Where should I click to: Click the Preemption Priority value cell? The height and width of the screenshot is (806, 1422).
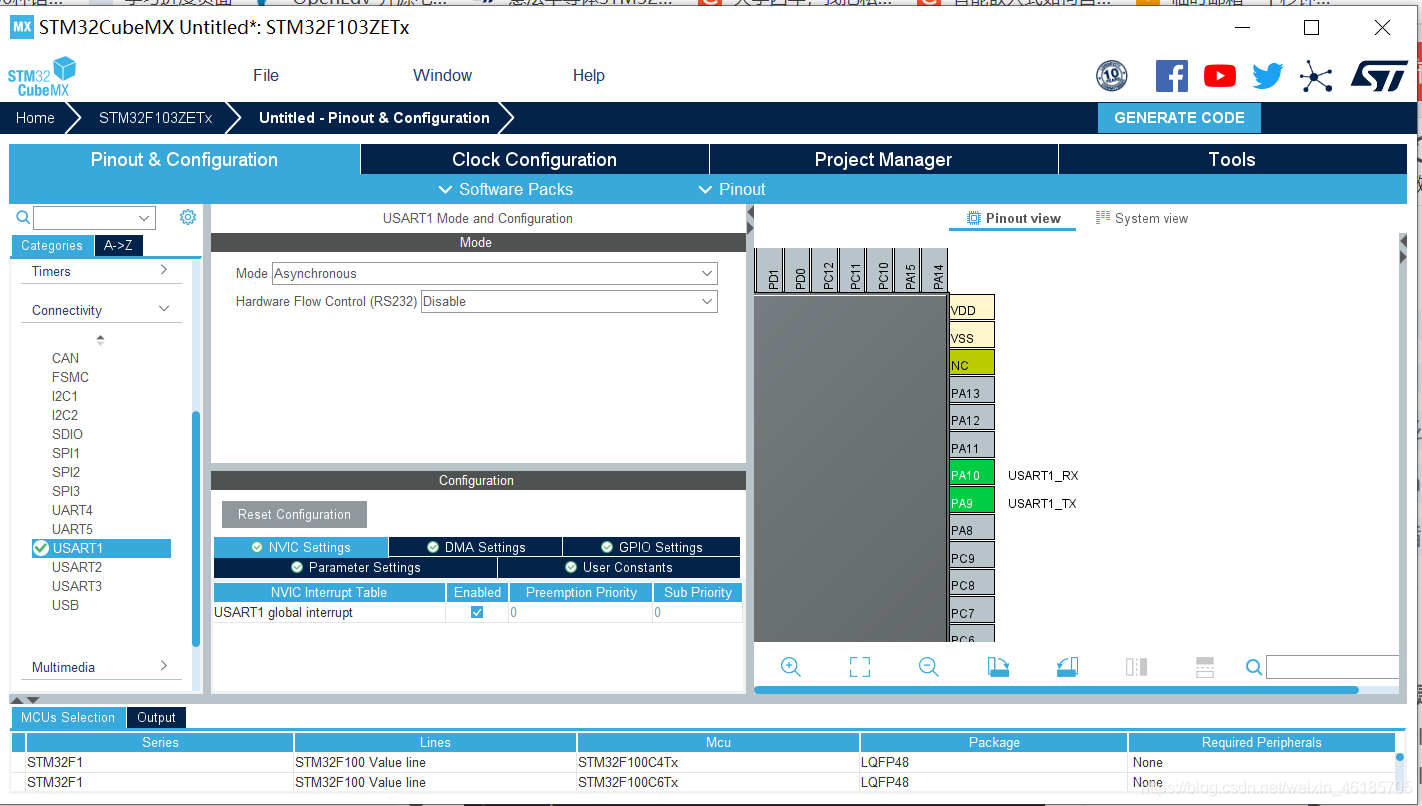pyautogui.click(x=580, y=612)
